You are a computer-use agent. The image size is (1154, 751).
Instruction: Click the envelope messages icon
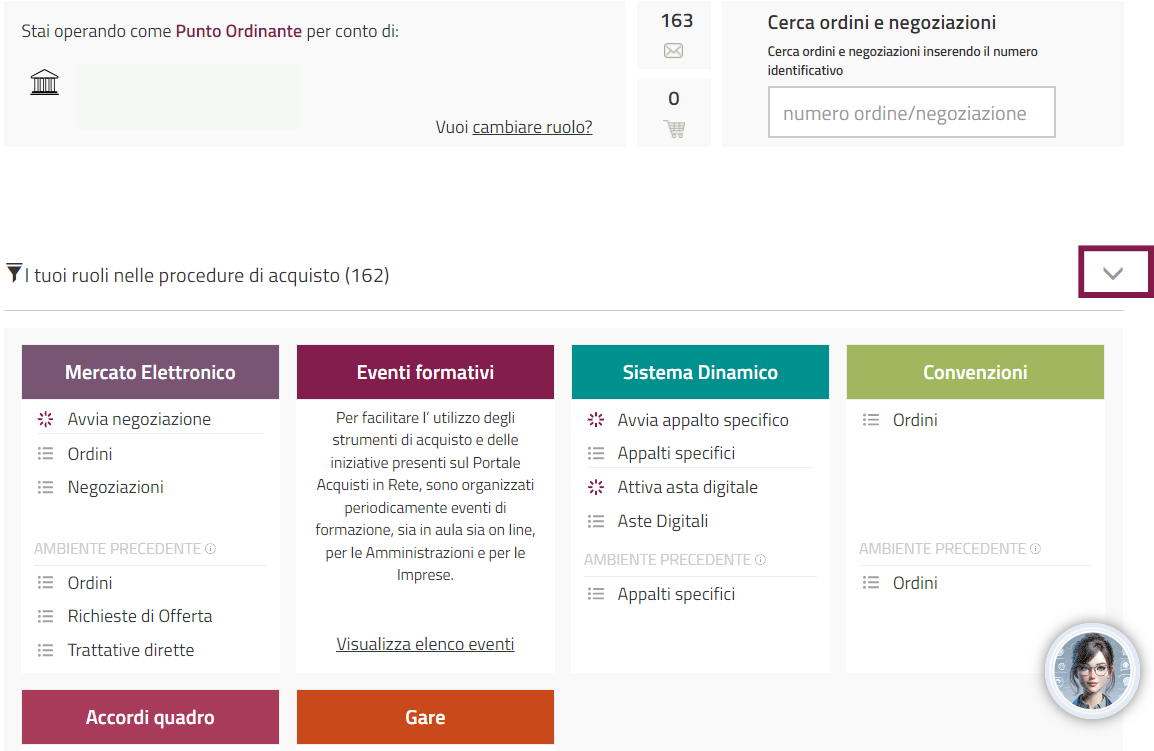click(x=673, y=51)
